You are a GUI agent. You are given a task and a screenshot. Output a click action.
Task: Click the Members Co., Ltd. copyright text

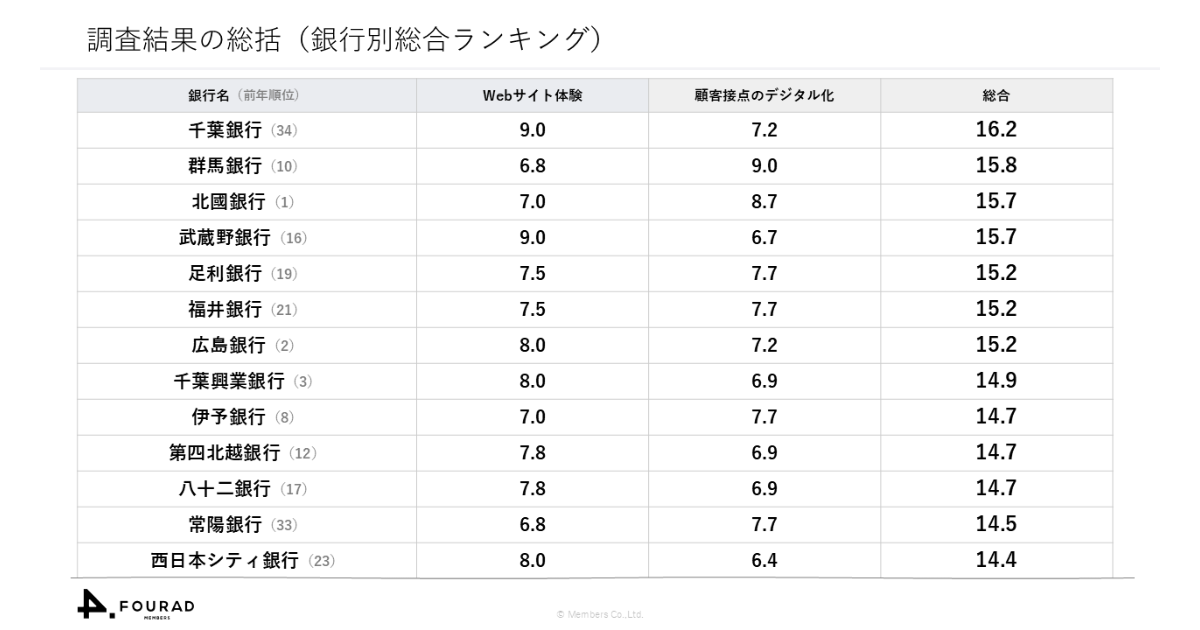[600, 614]
